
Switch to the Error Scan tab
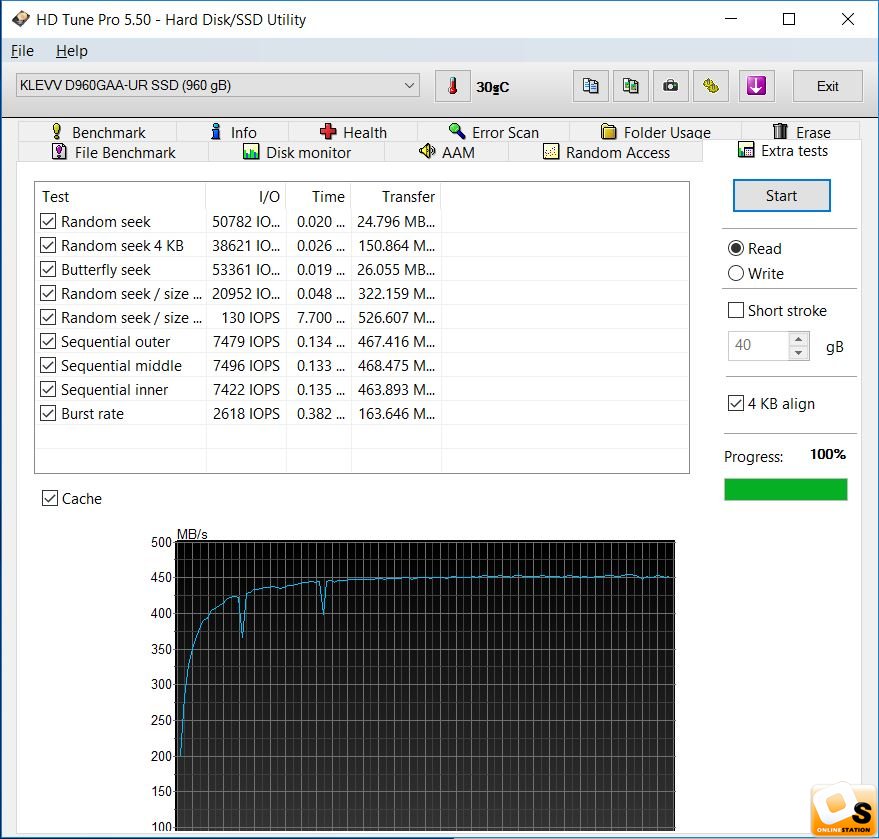(x=493, y=132)
